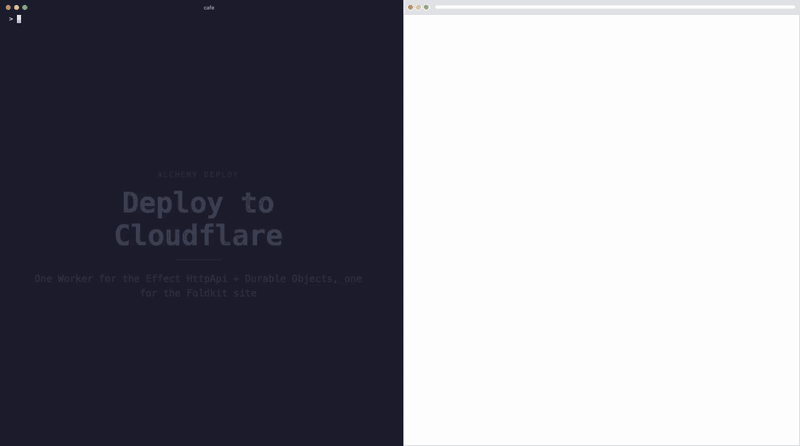Click the 'One Worker for the Effect HttpApi' subtitle

click(x=198, y=286)
